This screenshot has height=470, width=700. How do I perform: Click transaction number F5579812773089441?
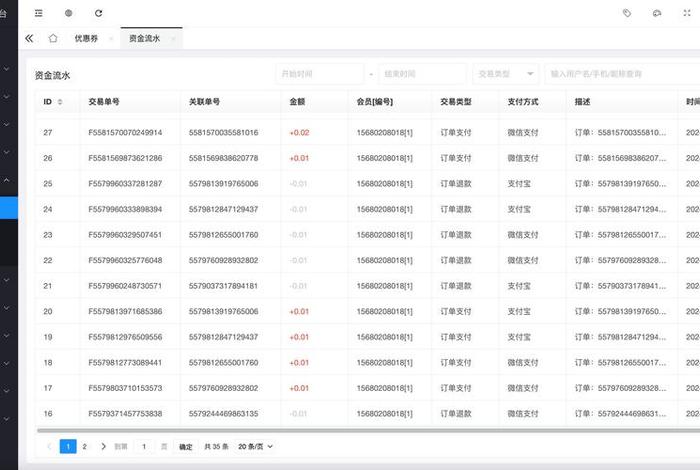click(125, 362)
